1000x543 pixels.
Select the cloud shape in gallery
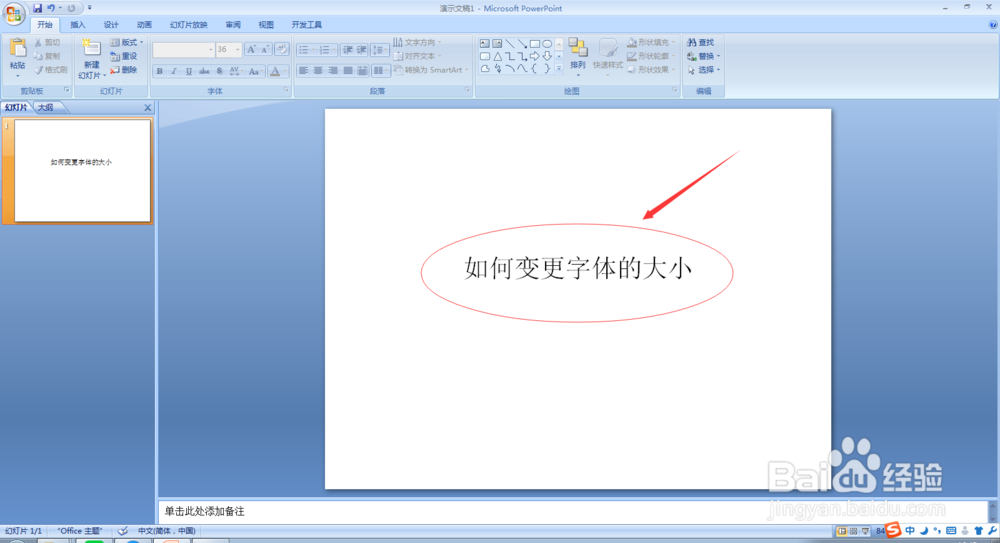tap(485, 69)
